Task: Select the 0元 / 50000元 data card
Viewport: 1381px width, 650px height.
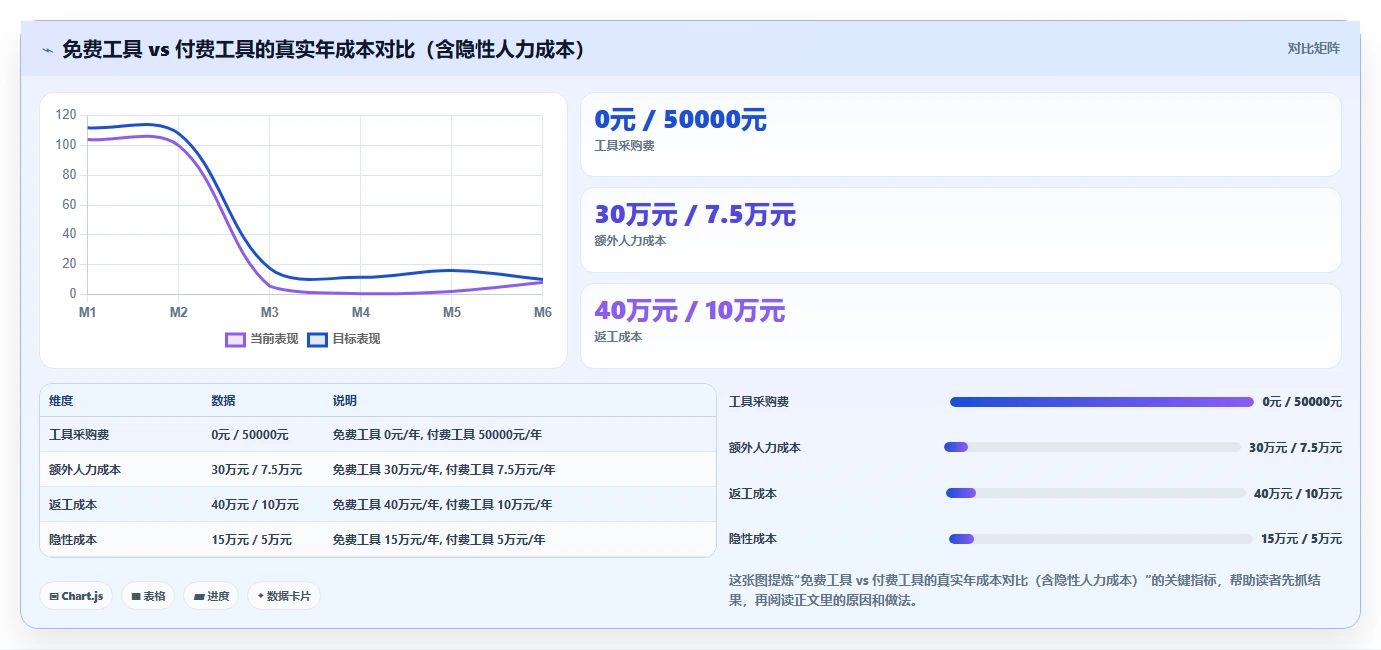Action: click(x=960, y=135)
